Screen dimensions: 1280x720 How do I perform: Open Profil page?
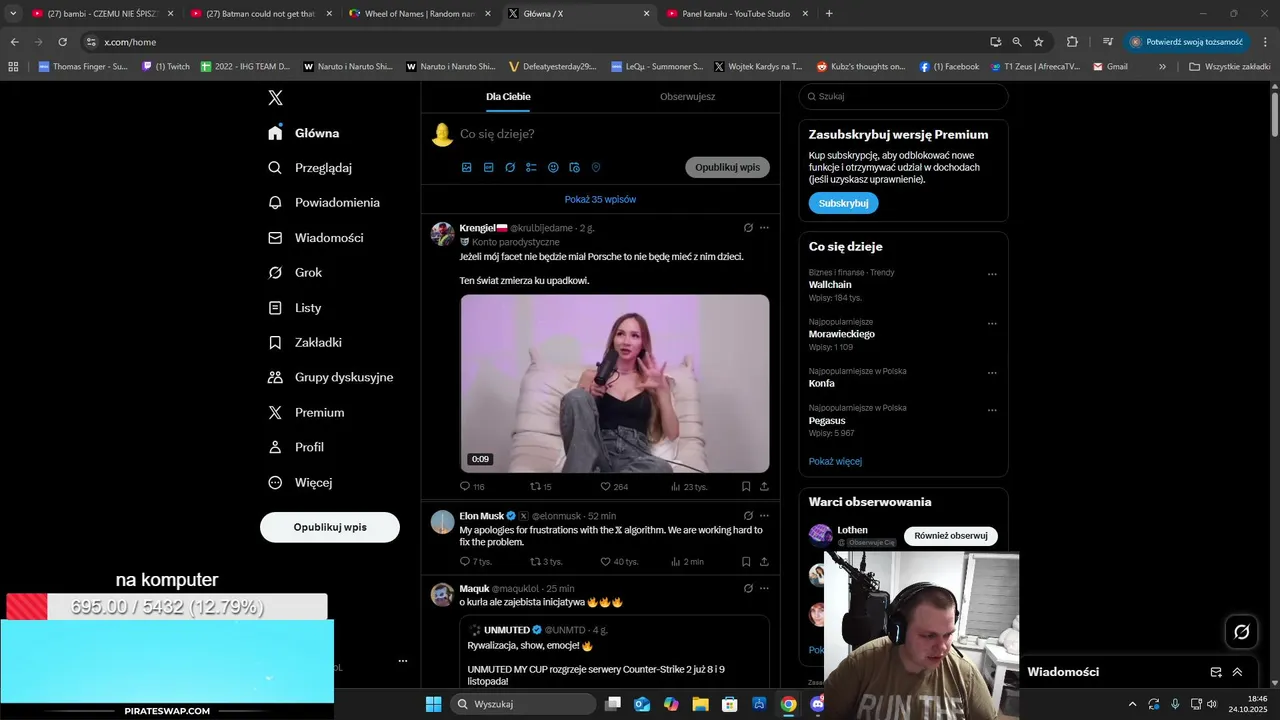click(x=296, y=448)
